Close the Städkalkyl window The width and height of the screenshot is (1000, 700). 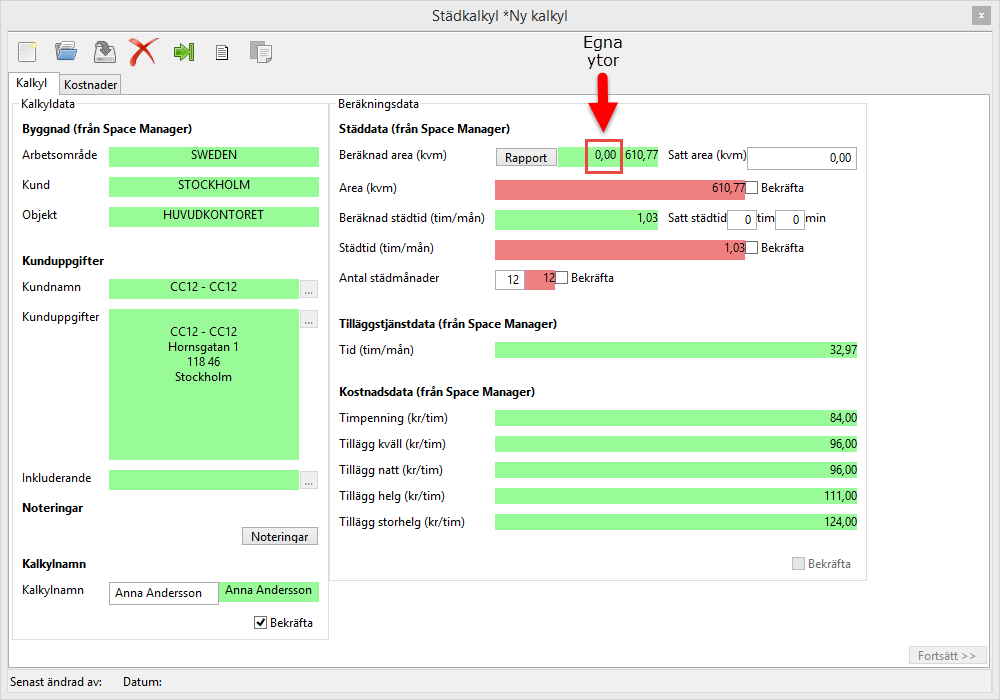pyautogui.click(x=980, y=15)
